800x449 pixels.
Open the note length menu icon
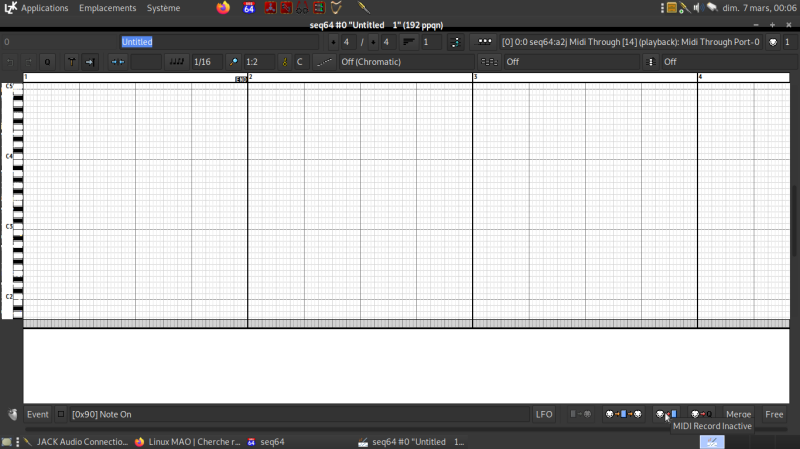177,62
